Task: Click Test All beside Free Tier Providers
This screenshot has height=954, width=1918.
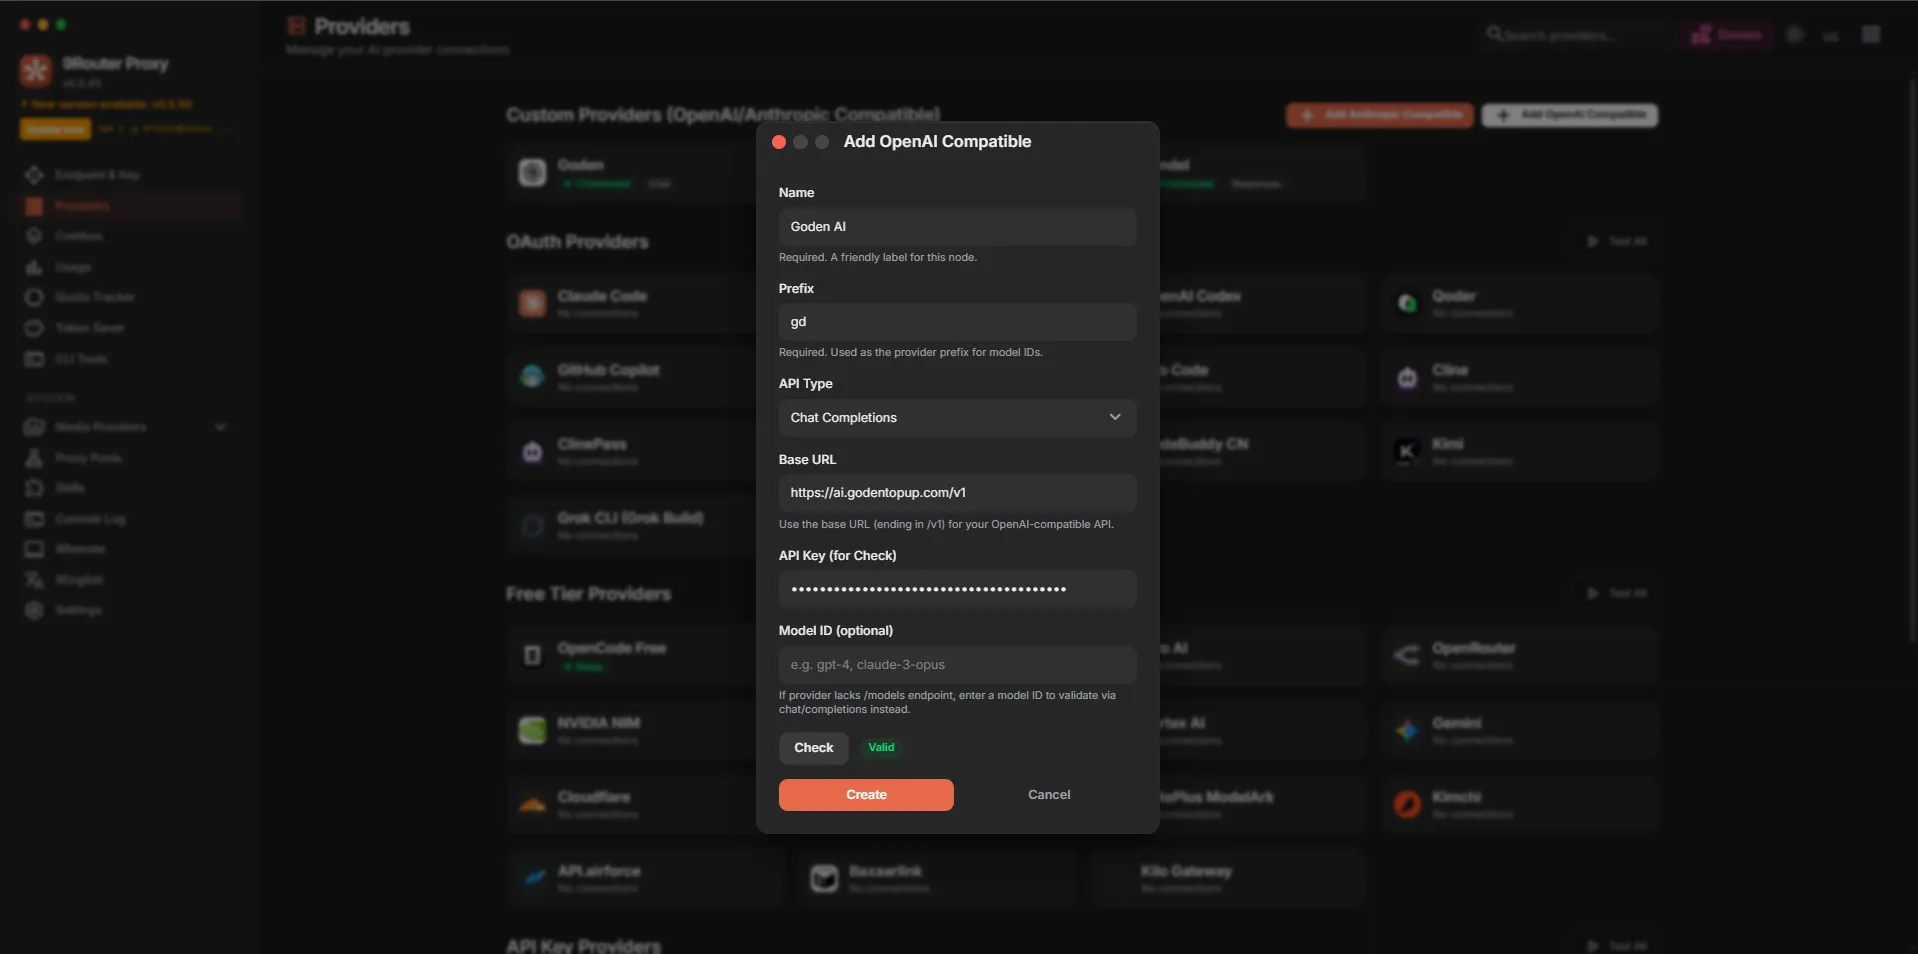Action: pos(1616,594)
